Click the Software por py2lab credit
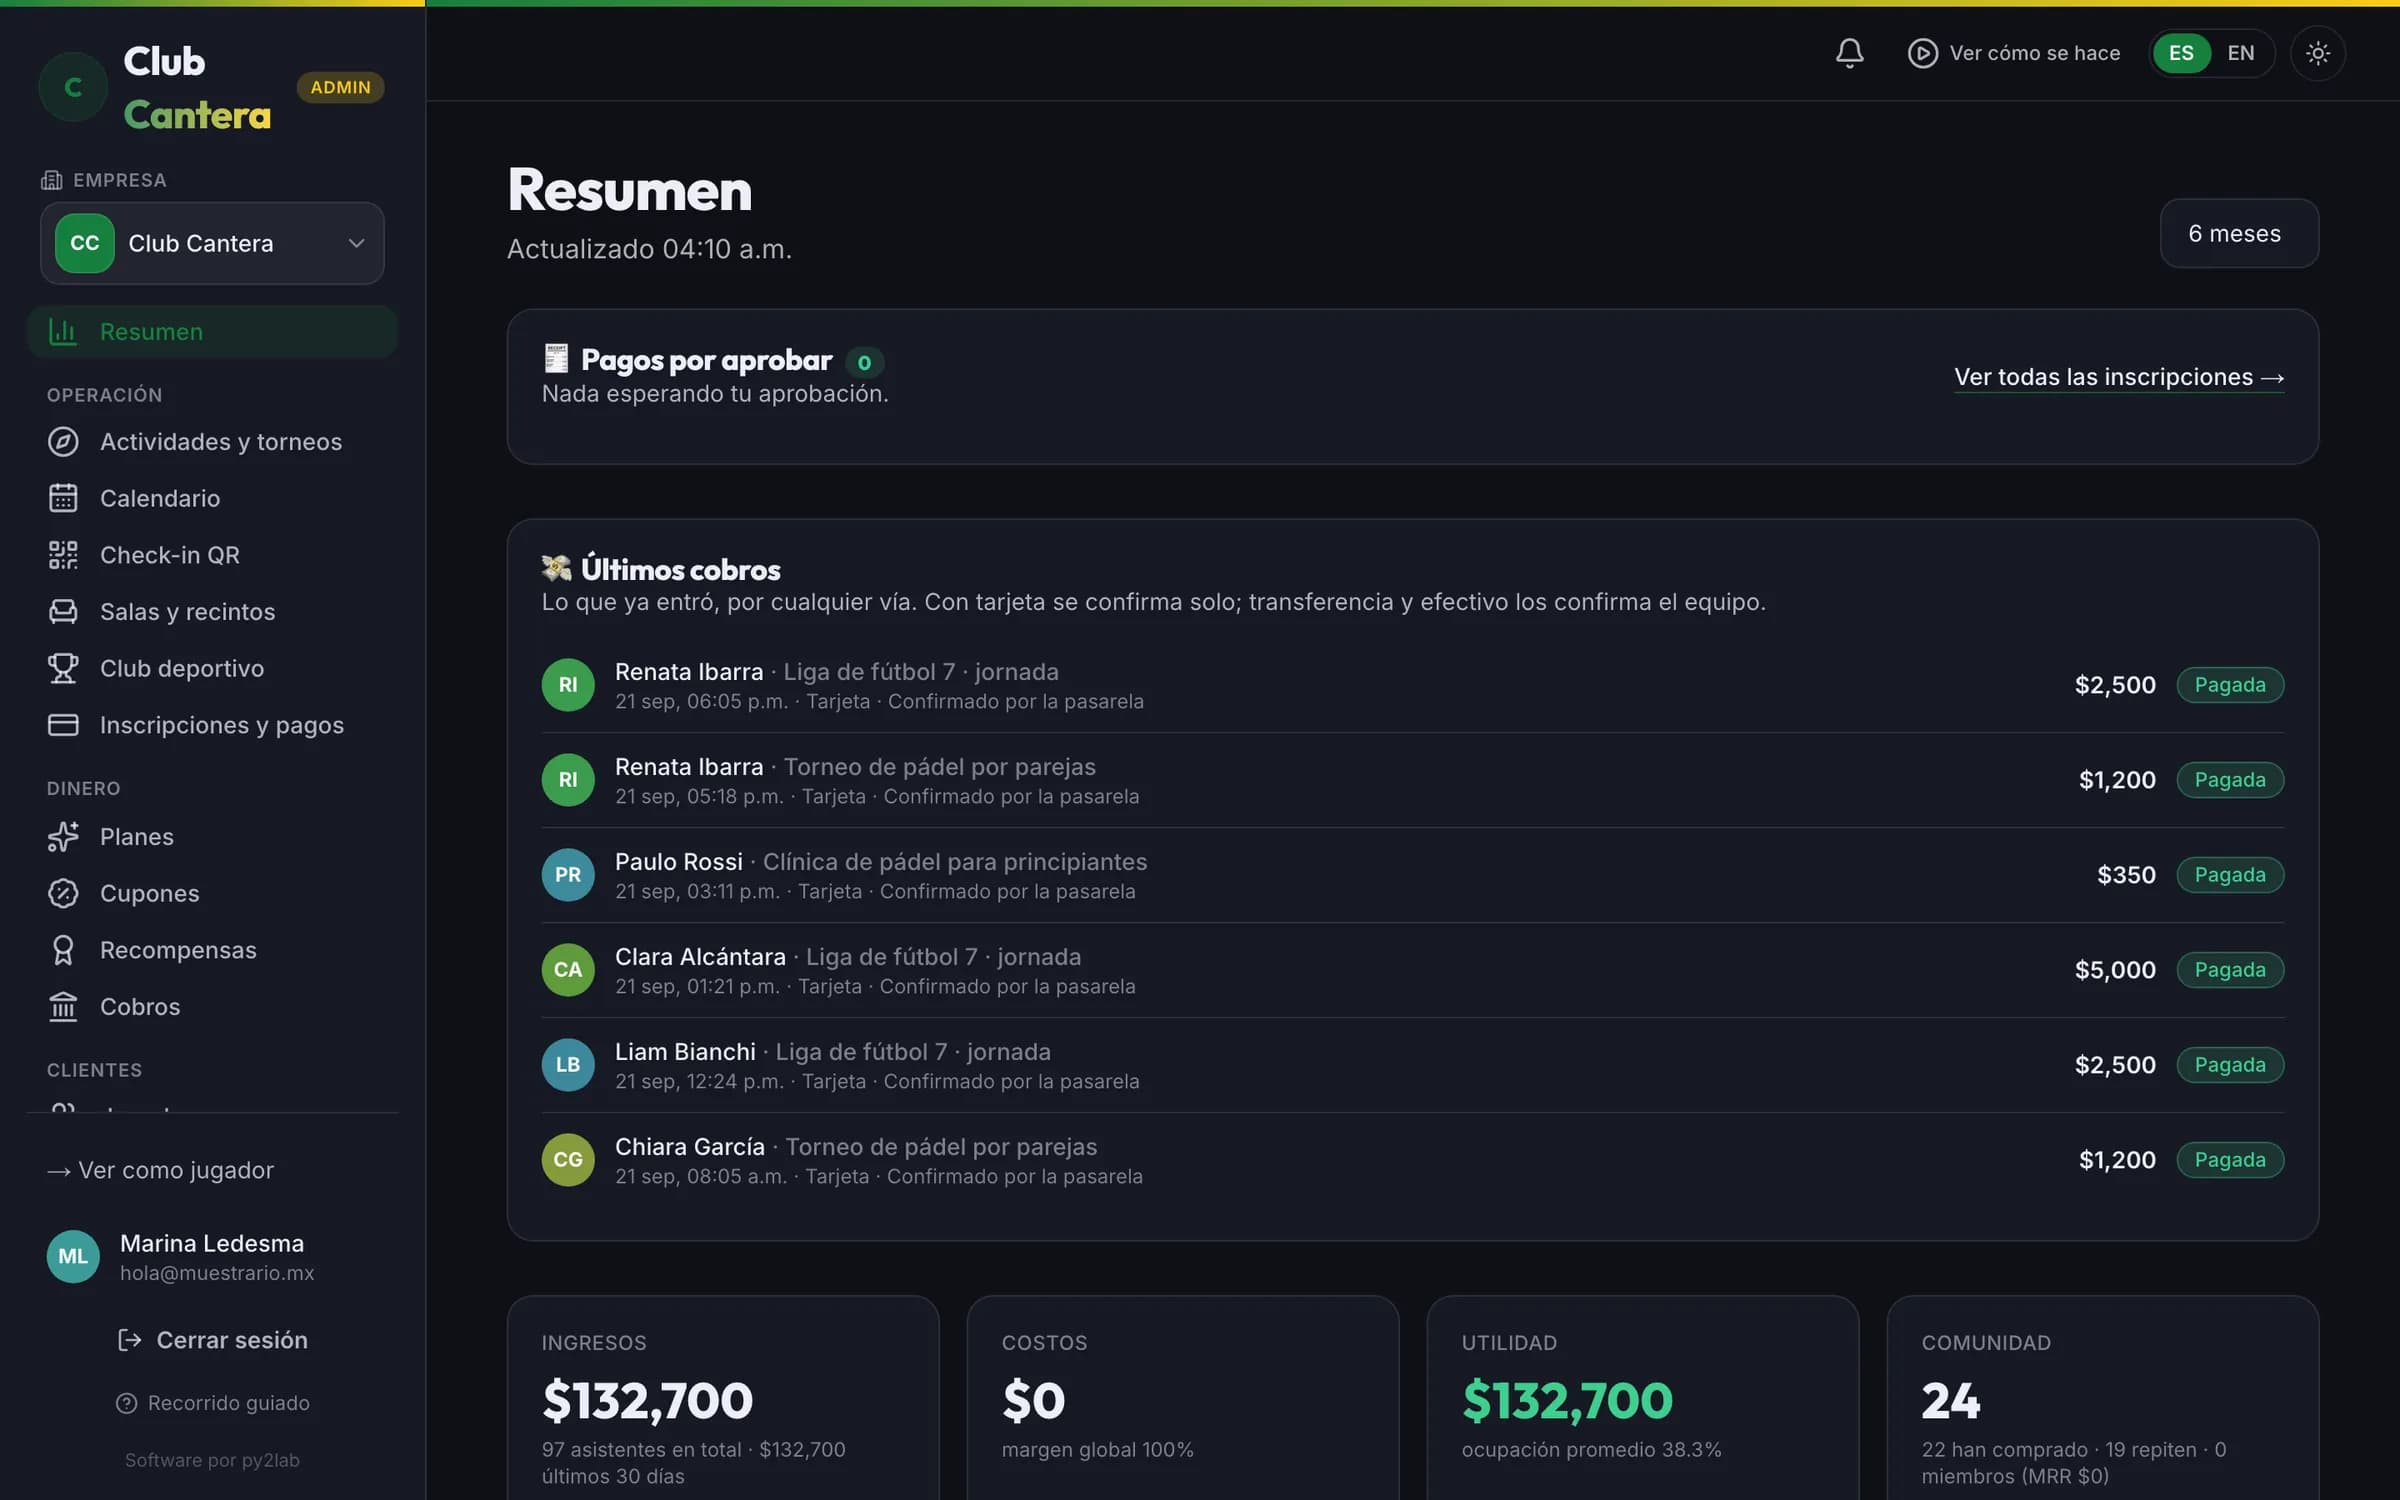Viewport: 2400px width, 1500px height. pos(212,1460)
